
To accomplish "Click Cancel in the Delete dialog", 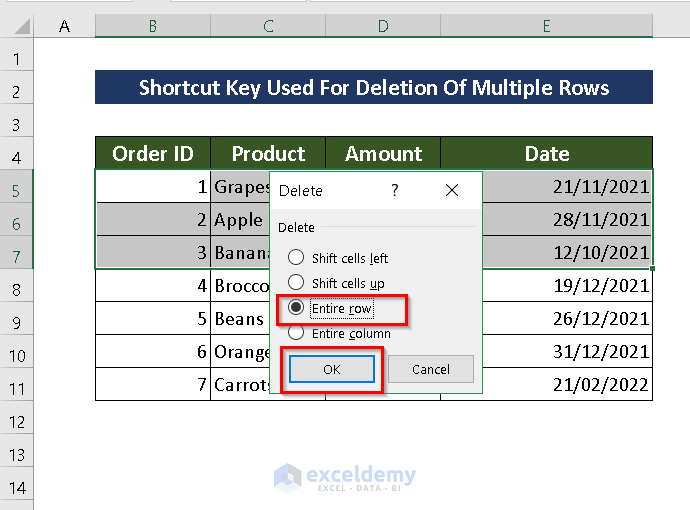I will click(x=431, y=369).
